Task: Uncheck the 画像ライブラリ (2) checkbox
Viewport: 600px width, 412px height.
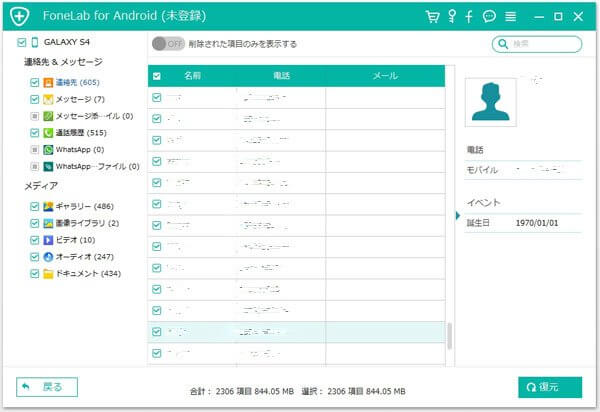Action: click(x=34, y=223)
